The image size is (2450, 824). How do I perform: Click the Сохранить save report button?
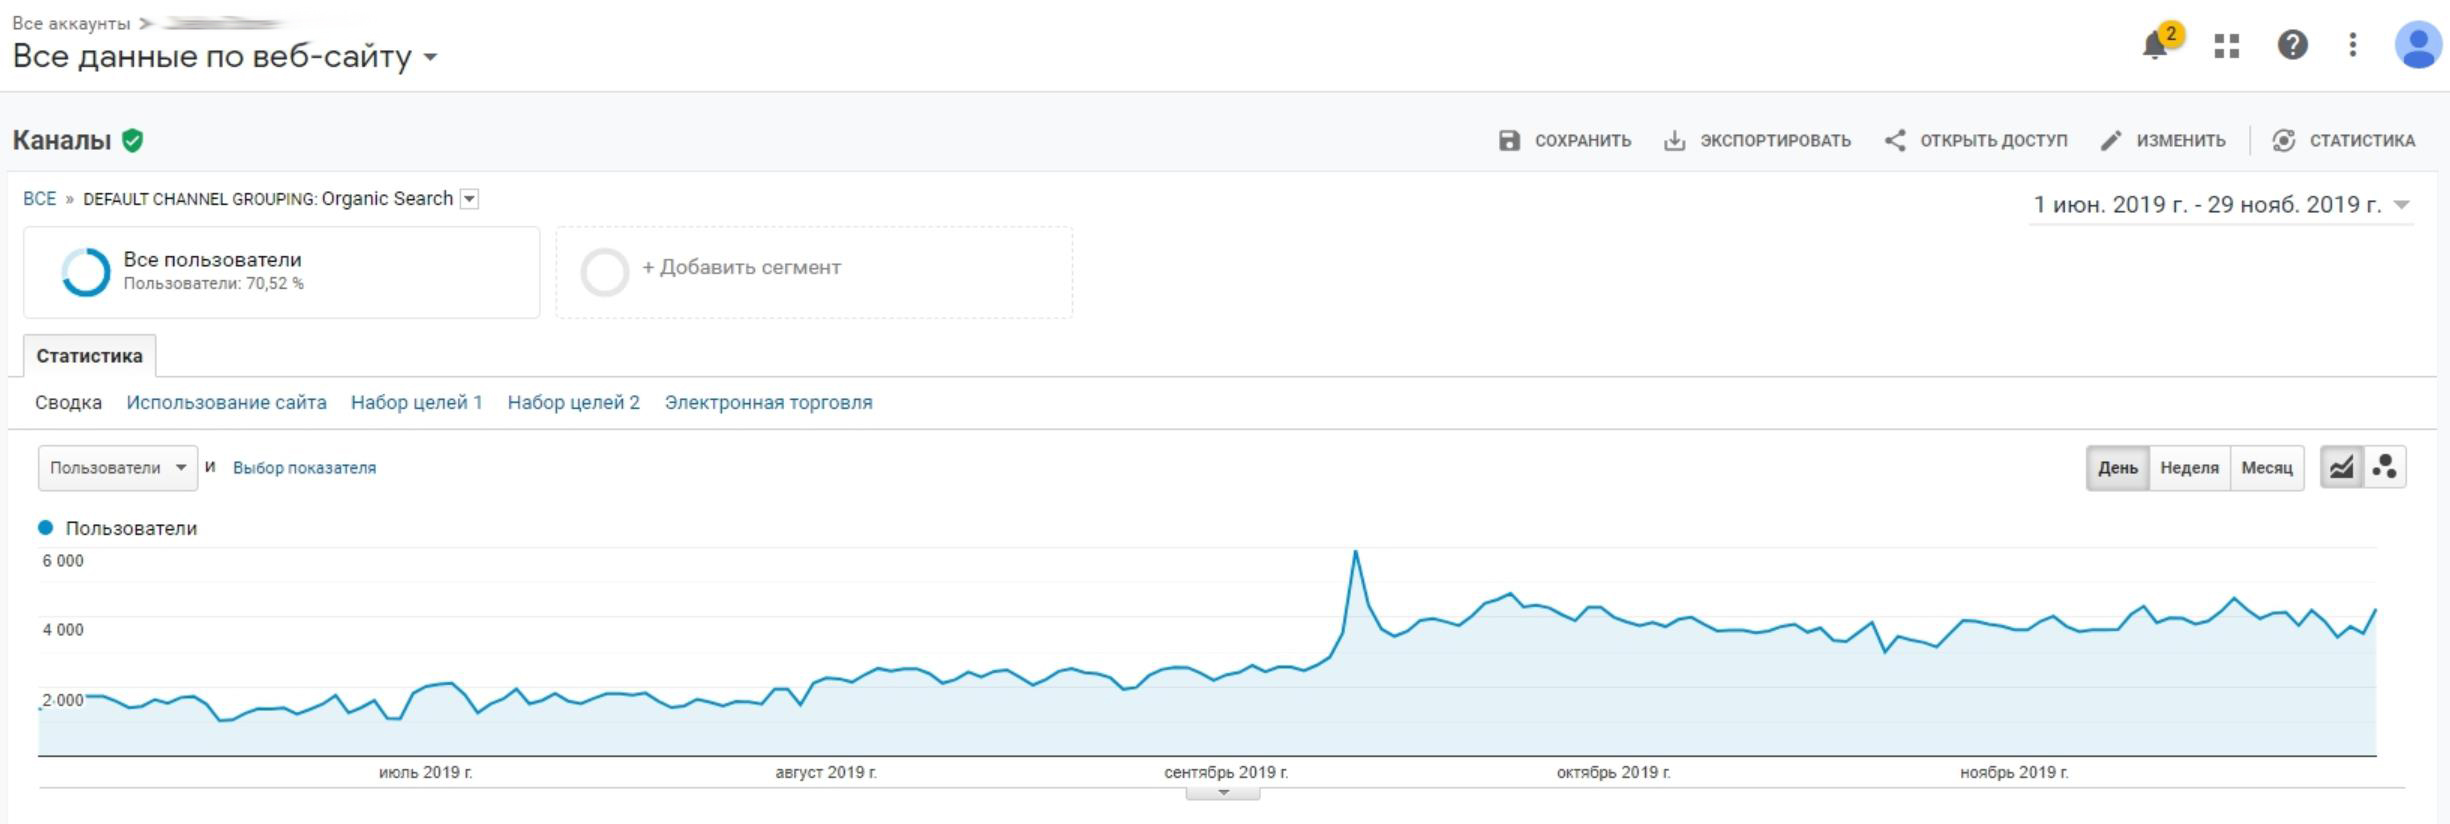pos(1565,141)
